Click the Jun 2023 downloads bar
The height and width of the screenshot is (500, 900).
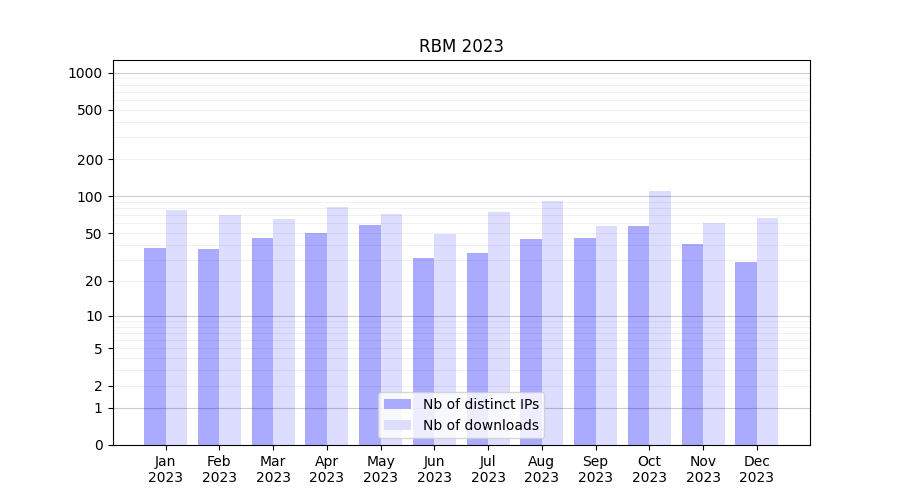pyautogui.click(x=445, y=338)
